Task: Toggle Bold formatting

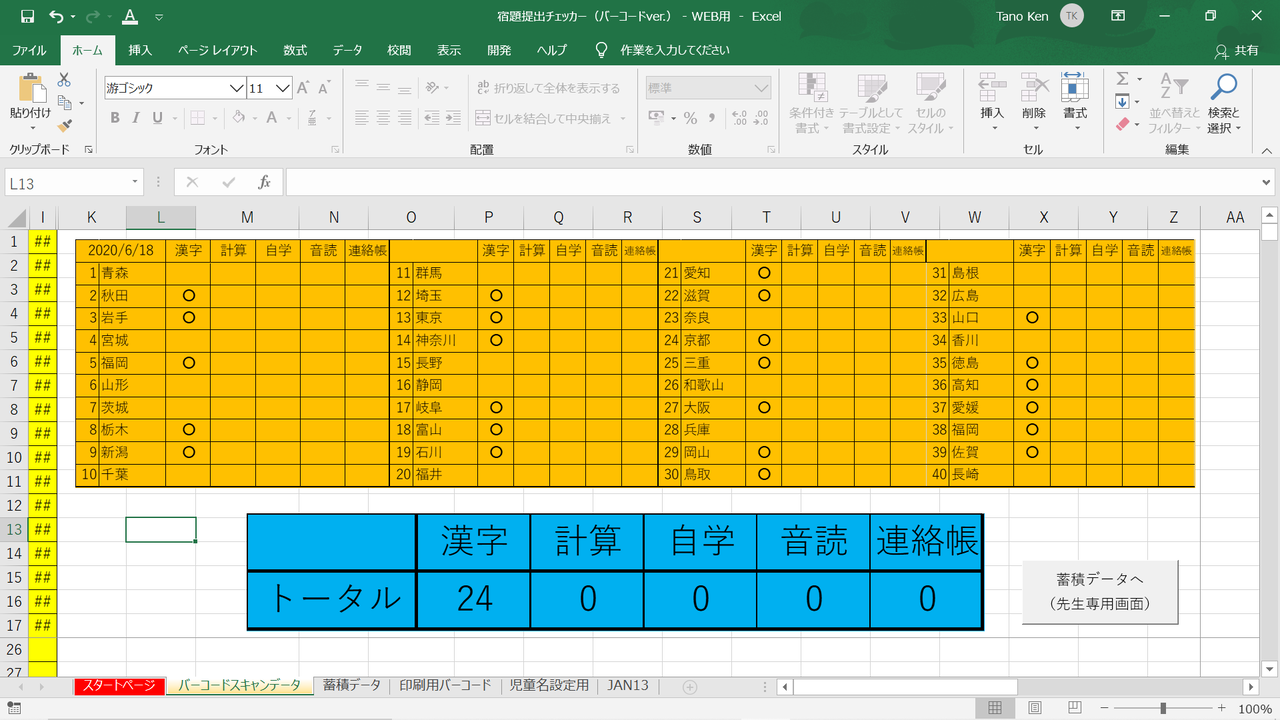Action: coord(115,118)
